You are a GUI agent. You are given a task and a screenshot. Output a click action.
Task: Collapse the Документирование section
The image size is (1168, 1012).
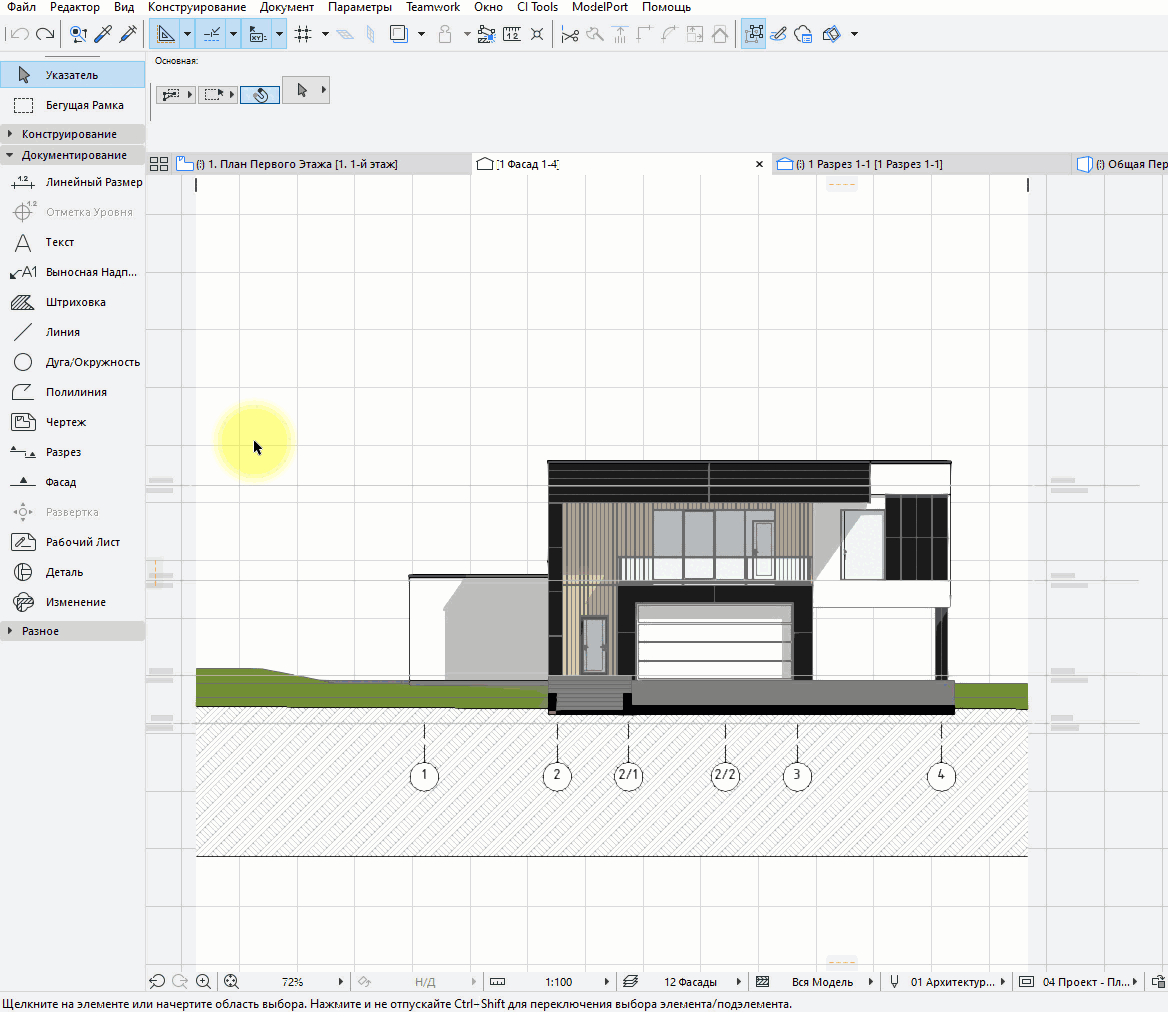(x=74, y=155)
